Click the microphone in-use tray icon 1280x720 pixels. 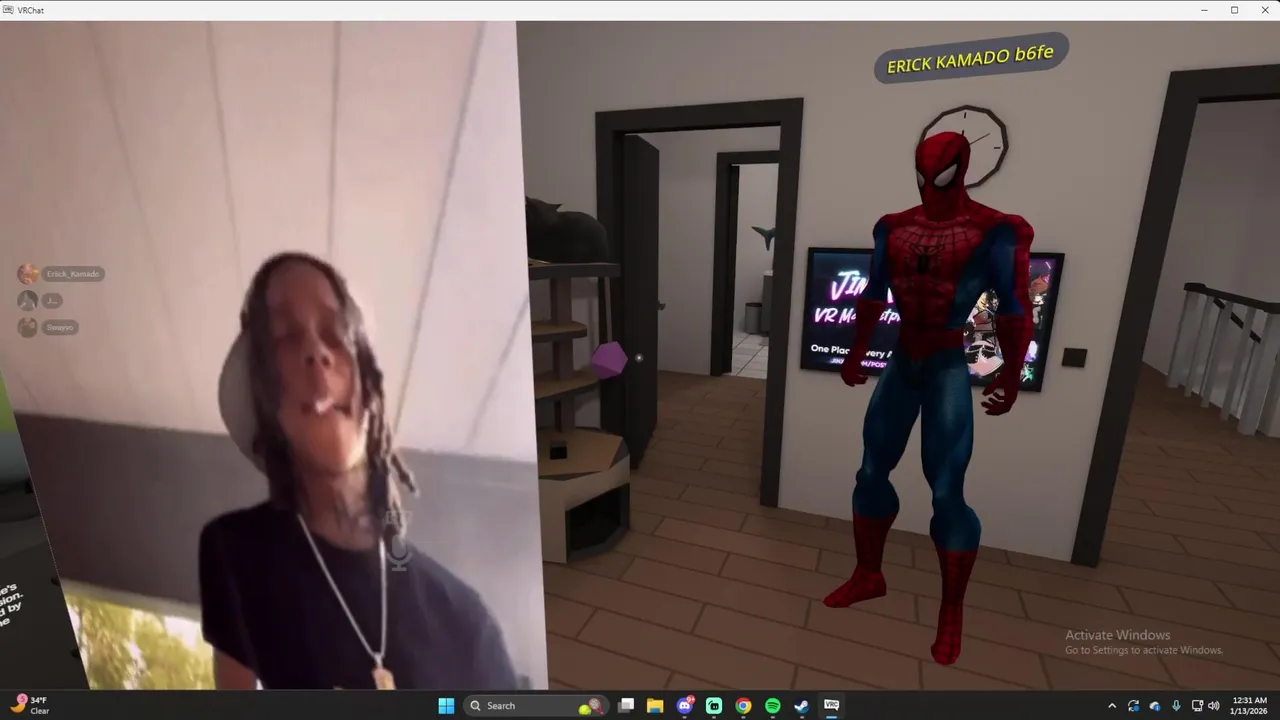(1176, 706)
